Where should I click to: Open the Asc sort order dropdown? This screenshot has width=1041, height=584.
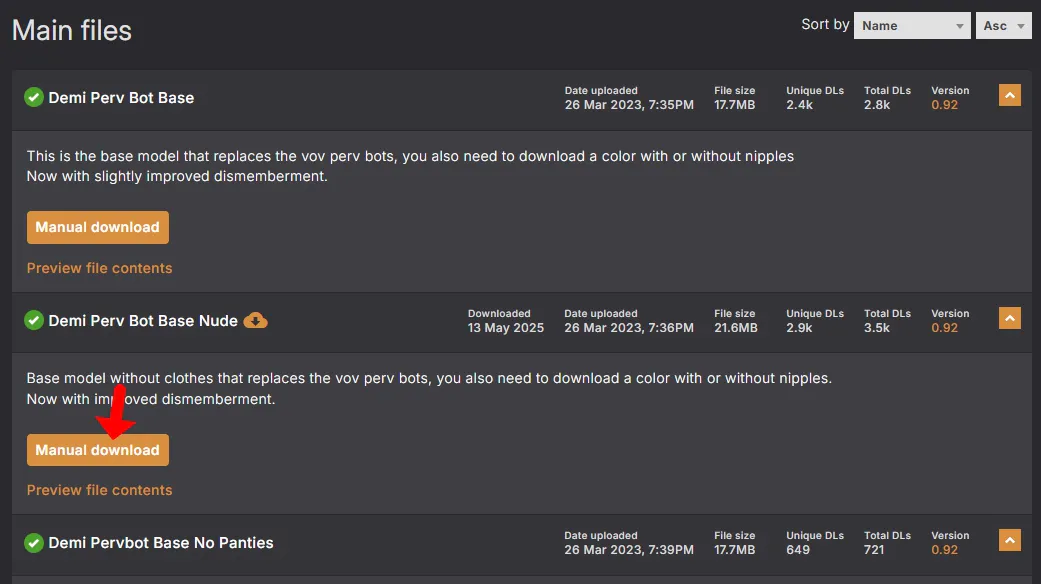point(1003,26)
